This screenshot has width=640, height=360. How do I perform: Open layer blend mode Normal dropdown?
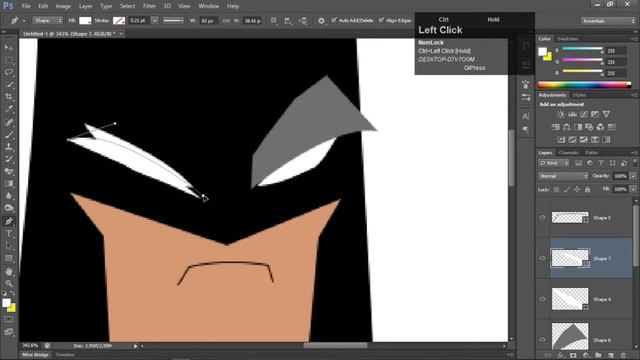click(563, 176)
